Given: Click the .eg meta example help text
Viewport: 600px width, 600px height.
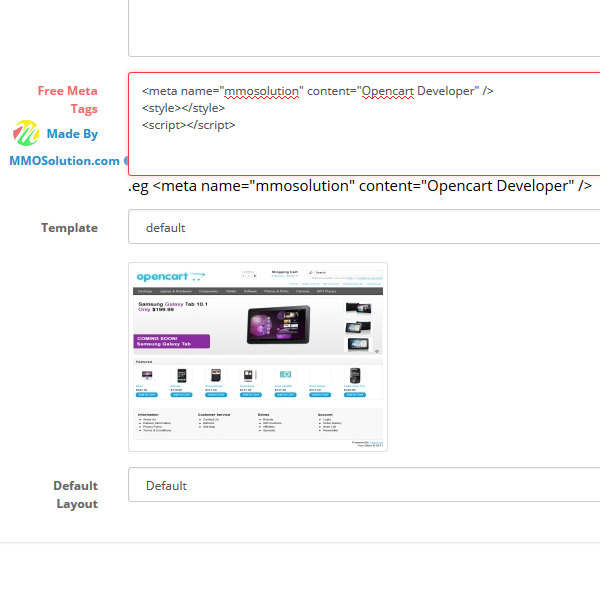Looking at the screenshot, I should 360,186.
